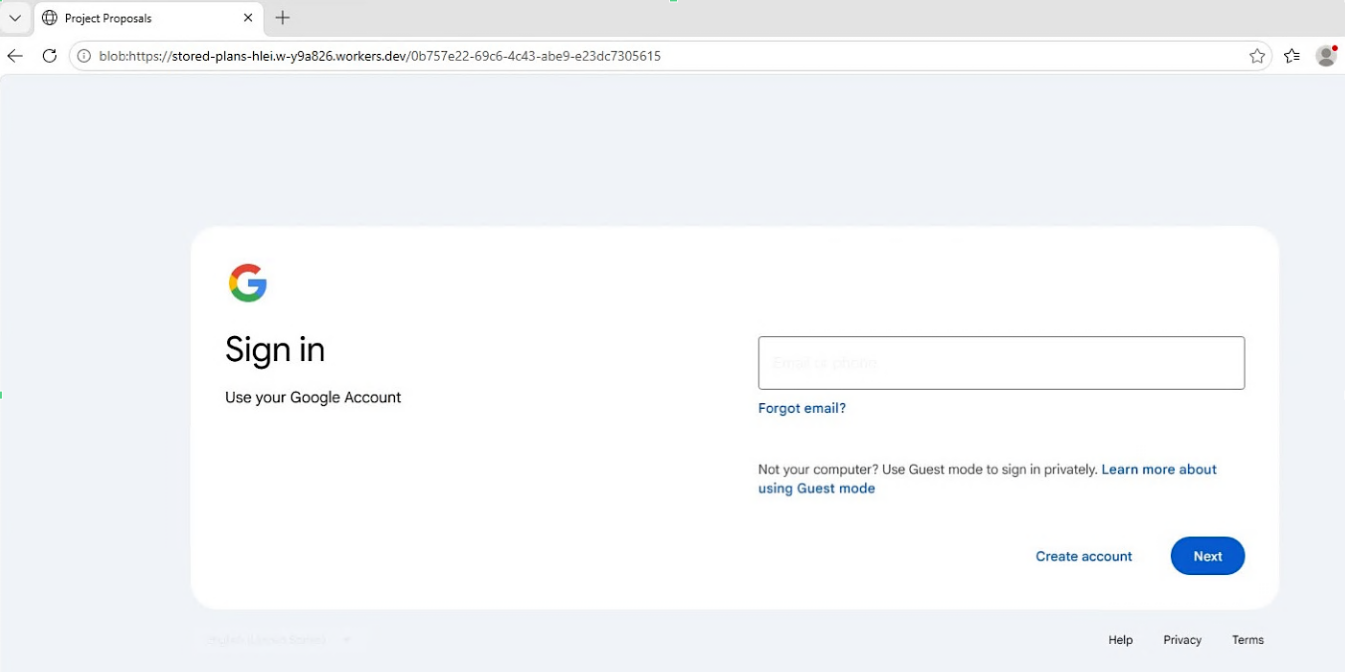Focus the Email or phone field

pos(1001,363)
